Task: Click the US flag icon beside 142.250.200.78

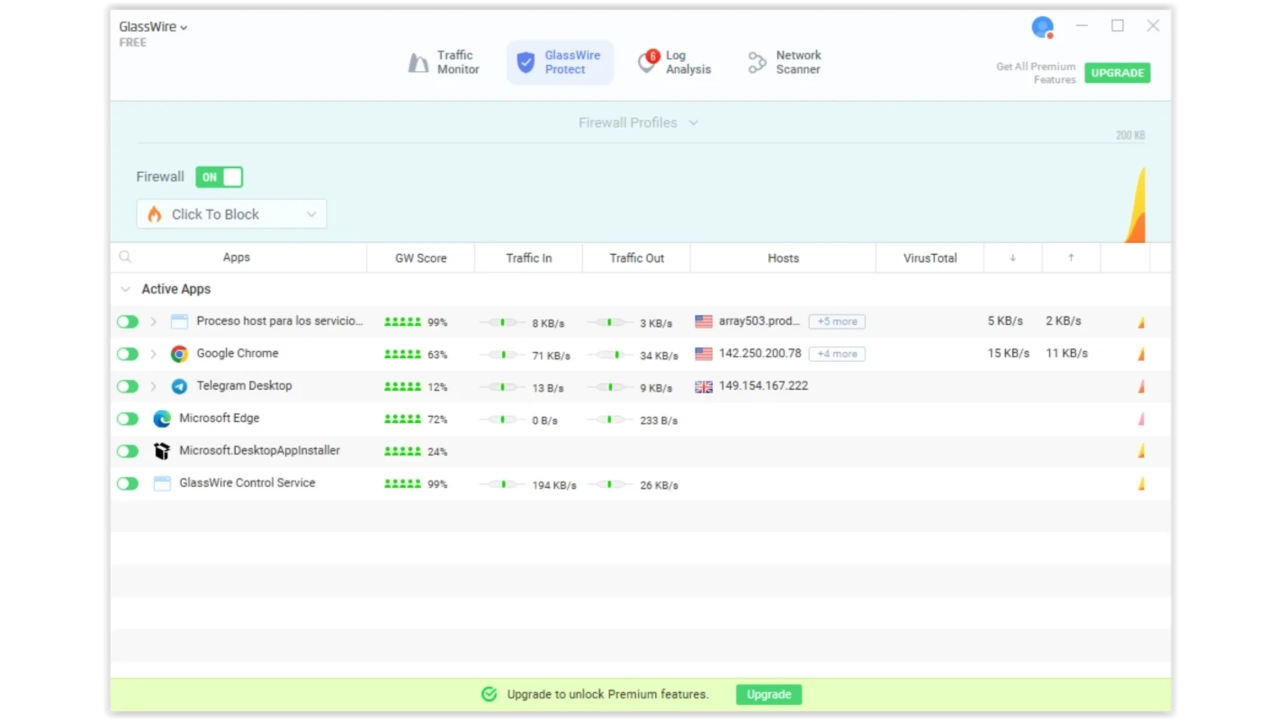Action: pos(704,354)
